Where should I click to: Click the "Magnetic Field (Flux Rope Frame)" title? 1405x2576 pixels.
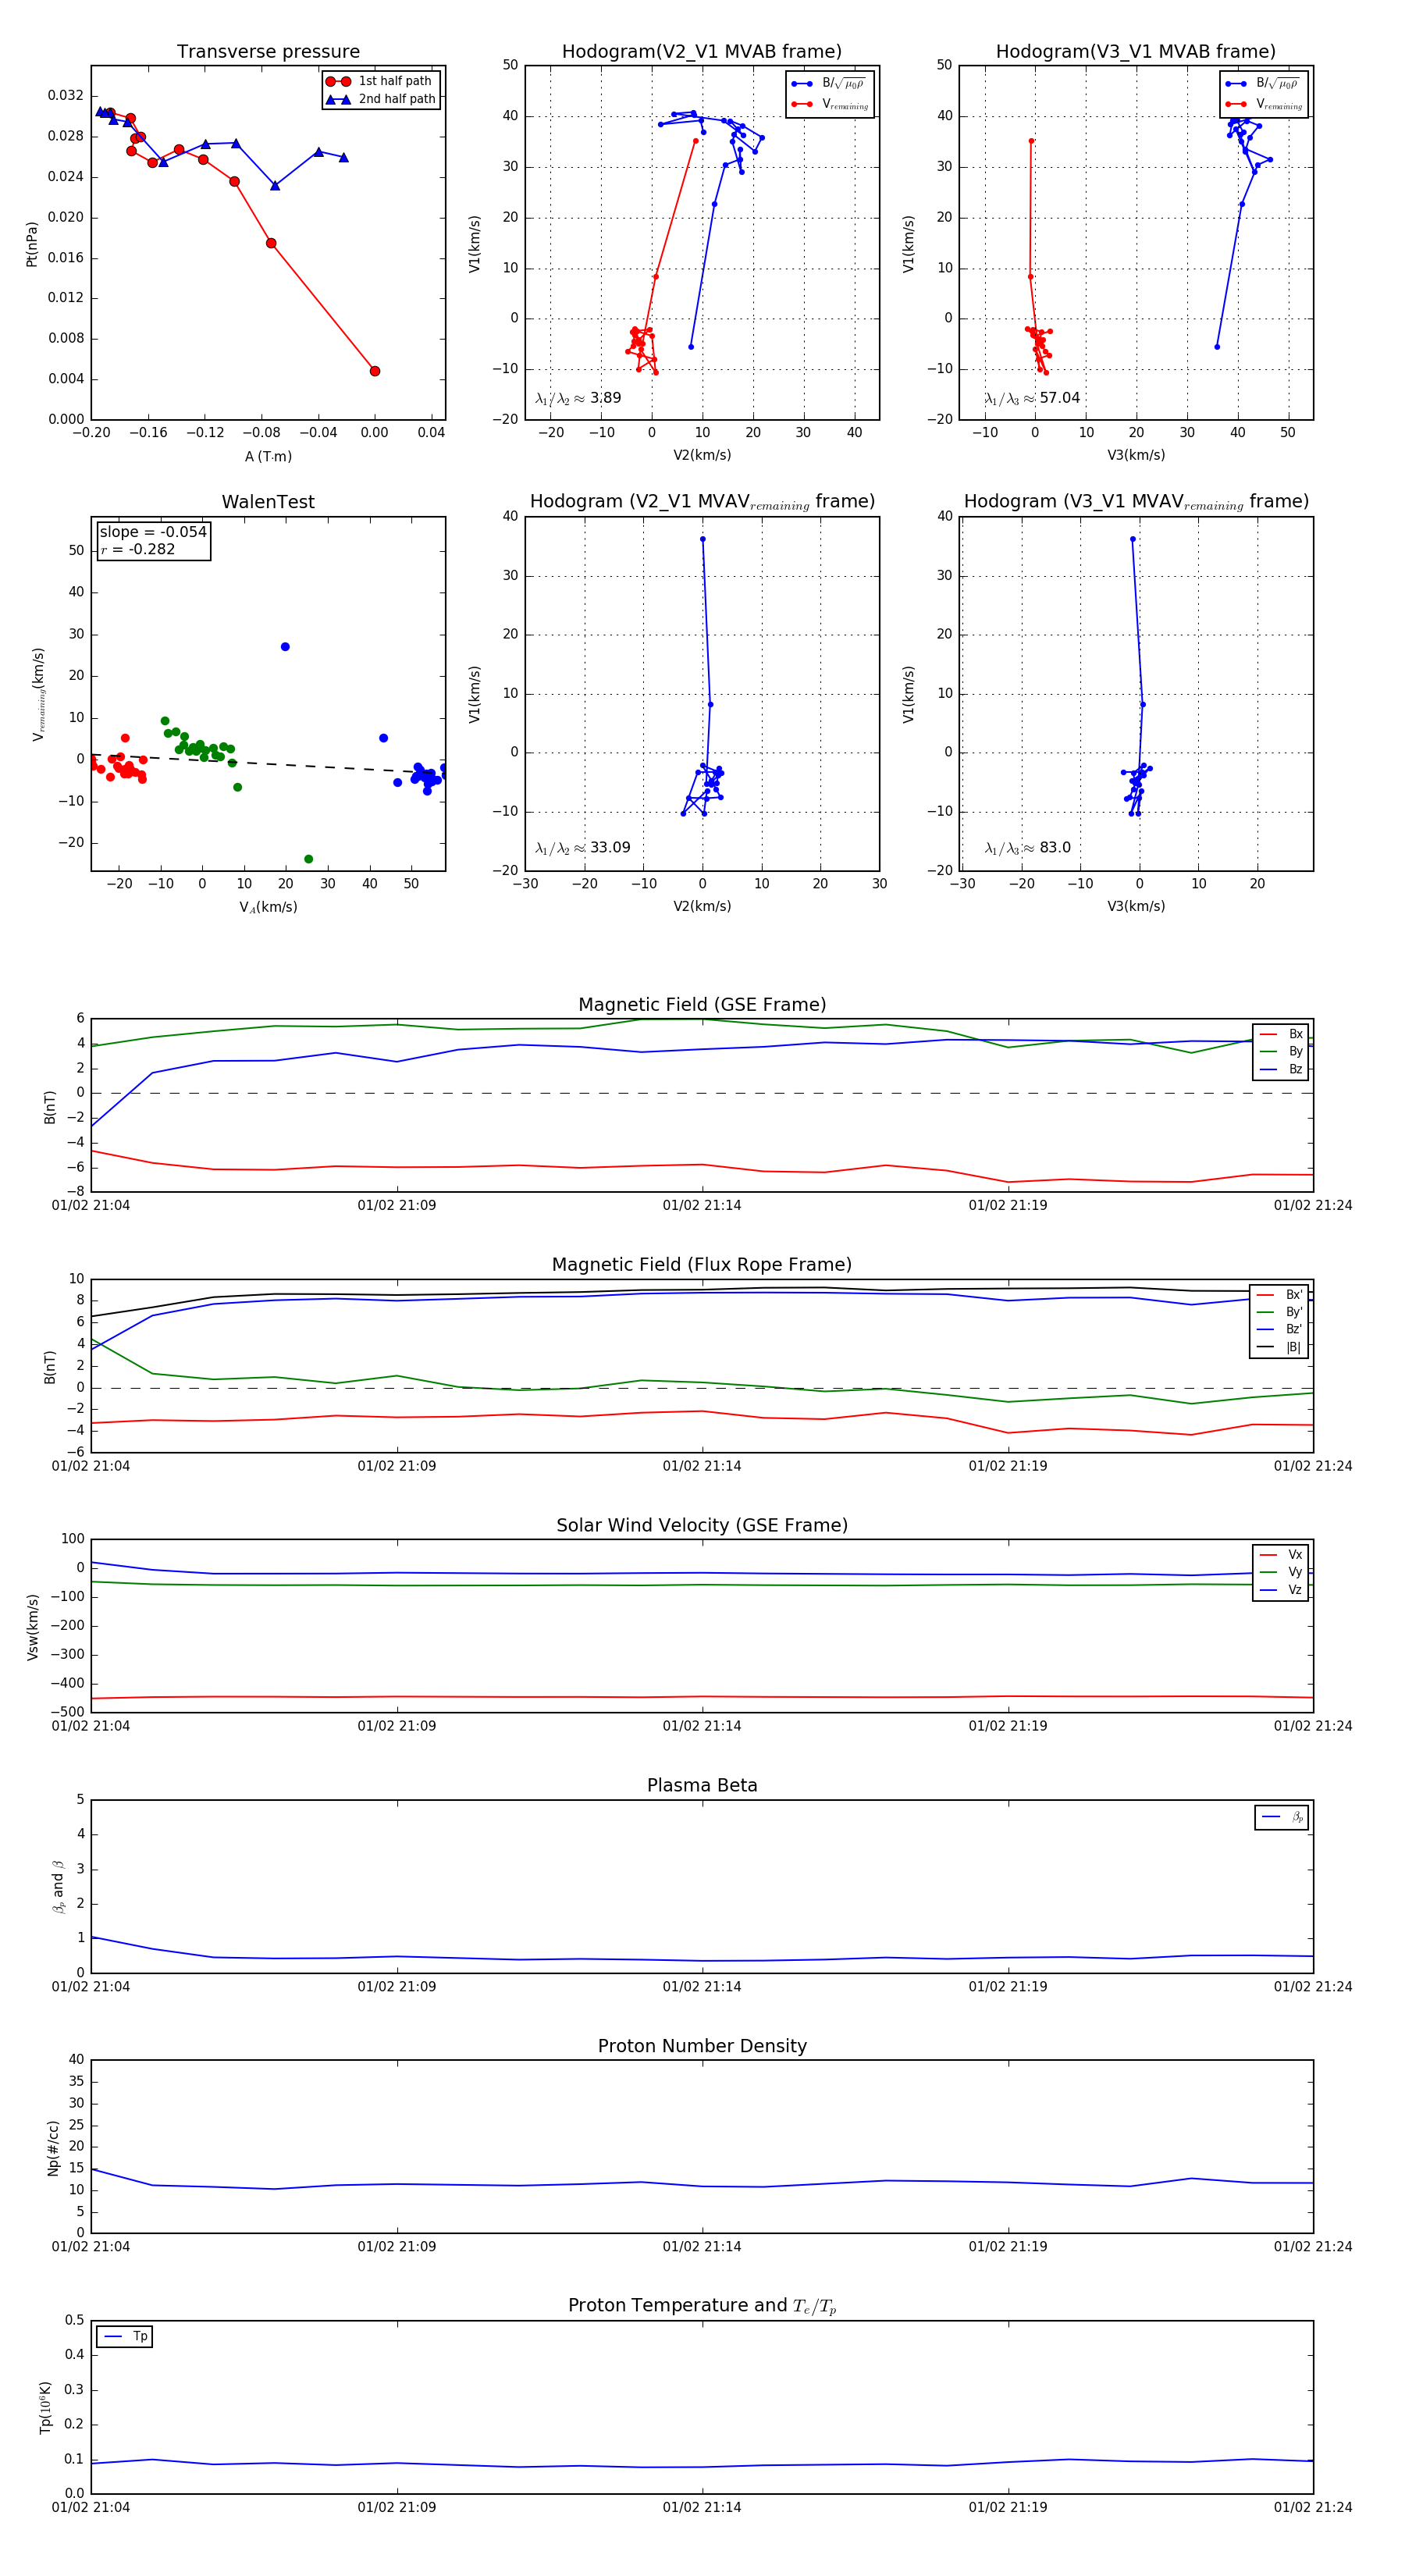tap(702, 1265)
